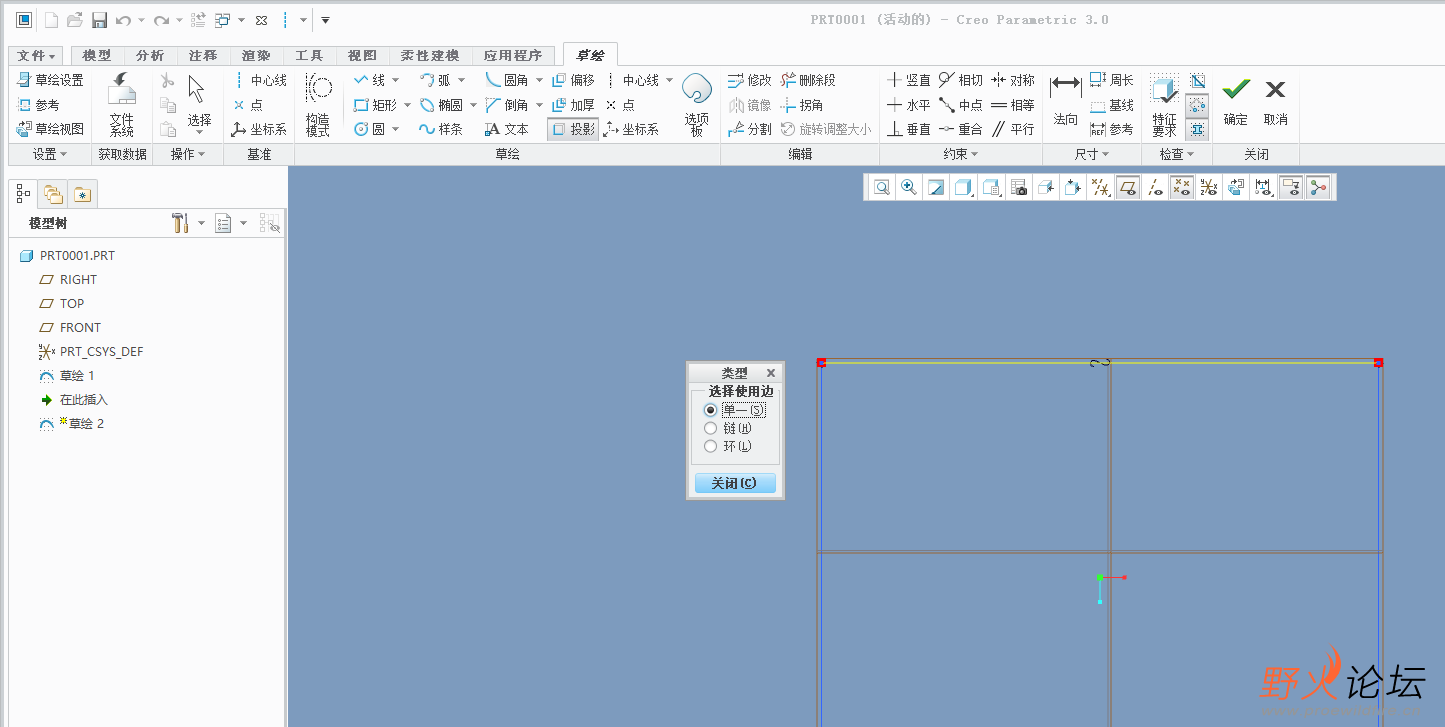The height and width of the screenshot is (727, 1445).
Task: Expand the Rectangle tool dropdown arrow
Action: (407, 105)
